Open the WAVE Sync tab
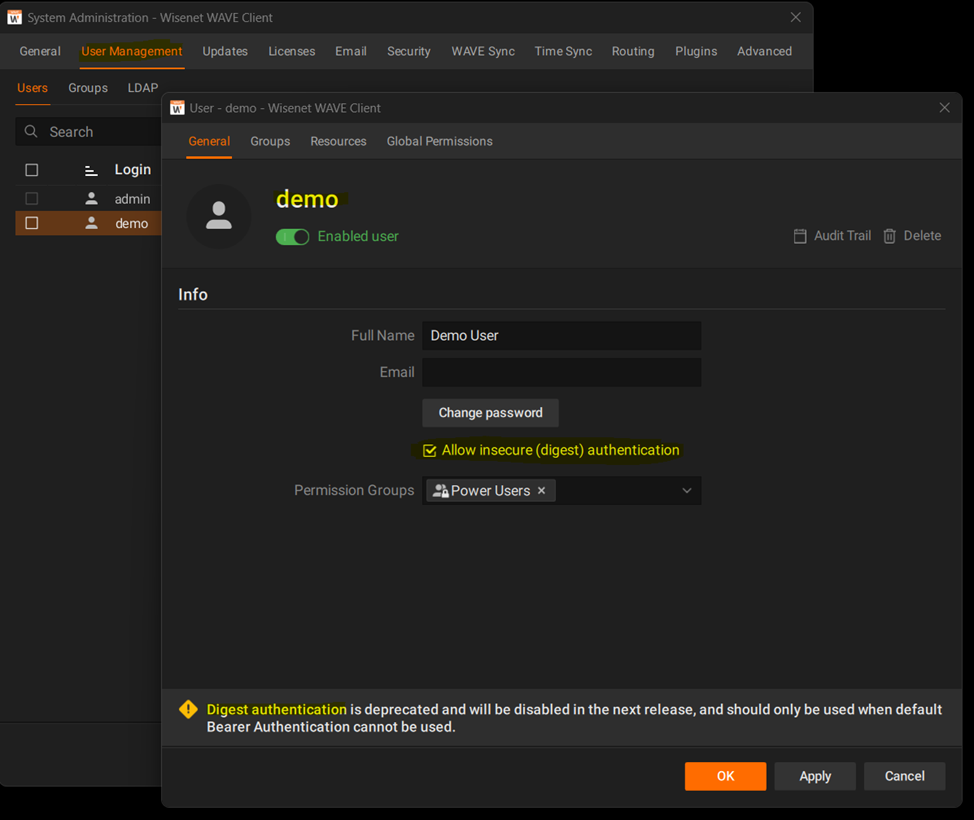Screen dimensions: 974x820 coord(483,51)
